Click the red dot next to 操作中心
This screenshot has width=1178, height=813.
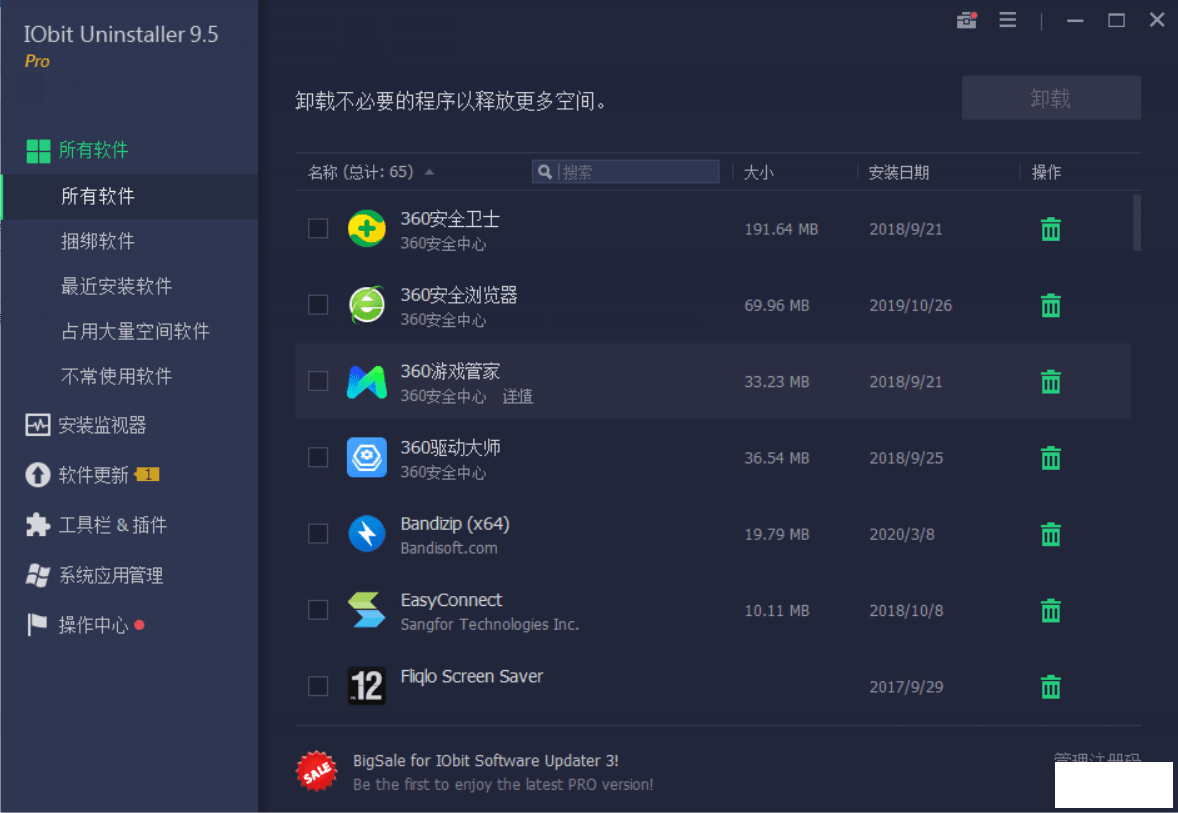click(139, 624)
